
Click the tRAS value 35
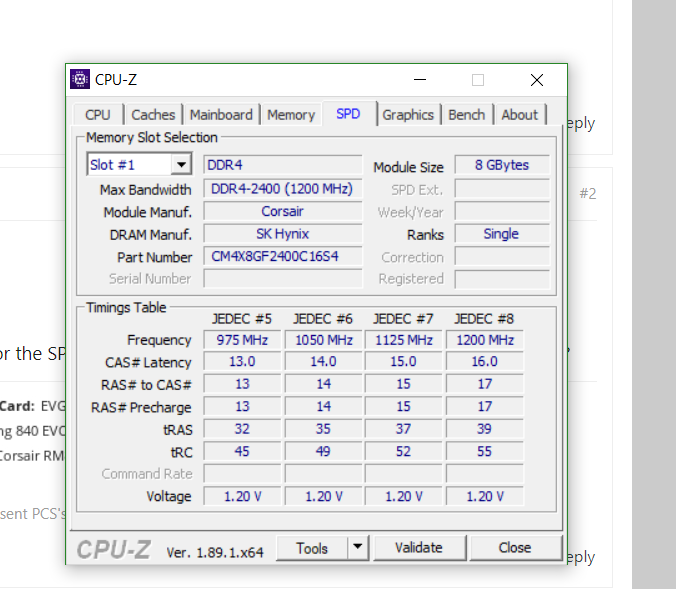(x=324, y=429)
